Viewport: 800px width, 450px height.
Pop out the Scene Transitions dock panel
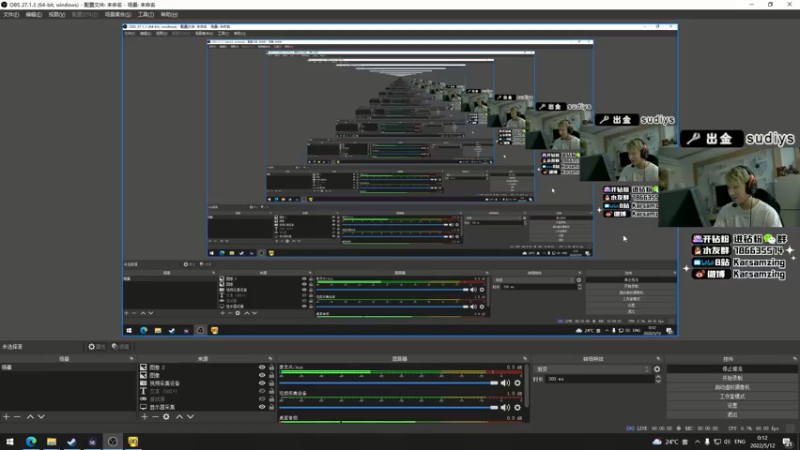tap(658, 359)
